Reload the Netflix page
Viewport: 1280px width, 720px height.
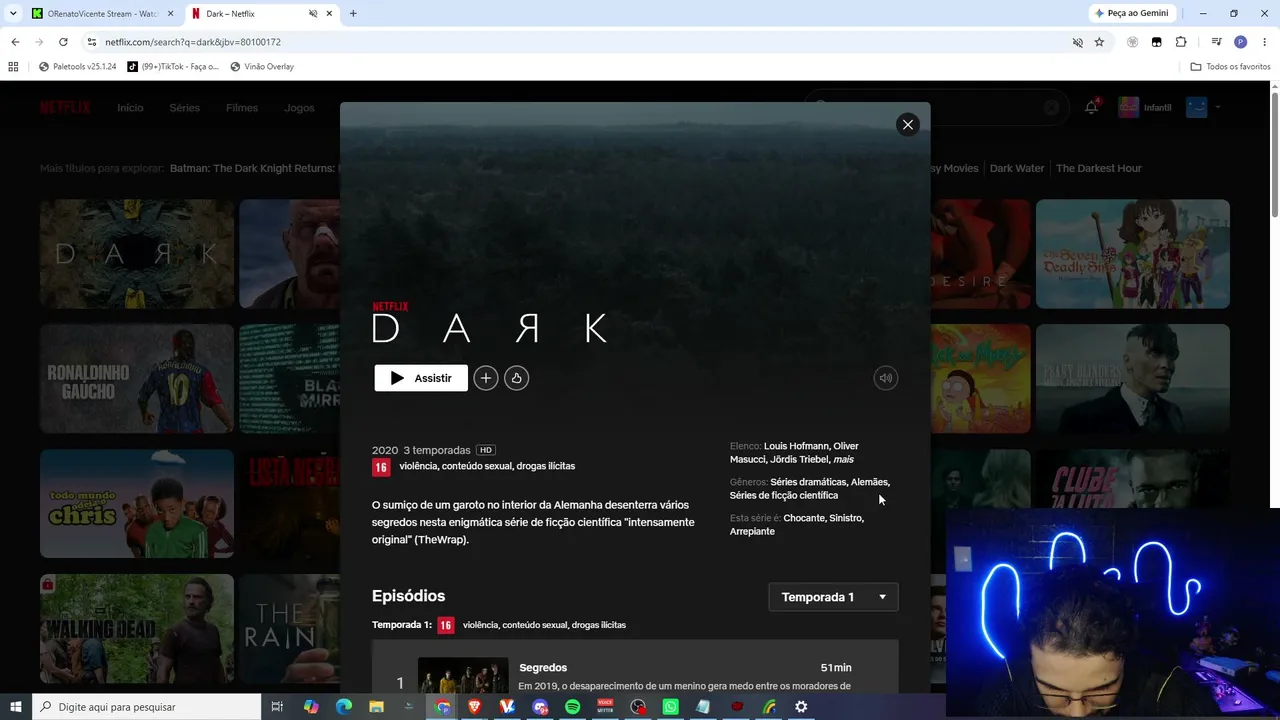(x=63, y=42)
